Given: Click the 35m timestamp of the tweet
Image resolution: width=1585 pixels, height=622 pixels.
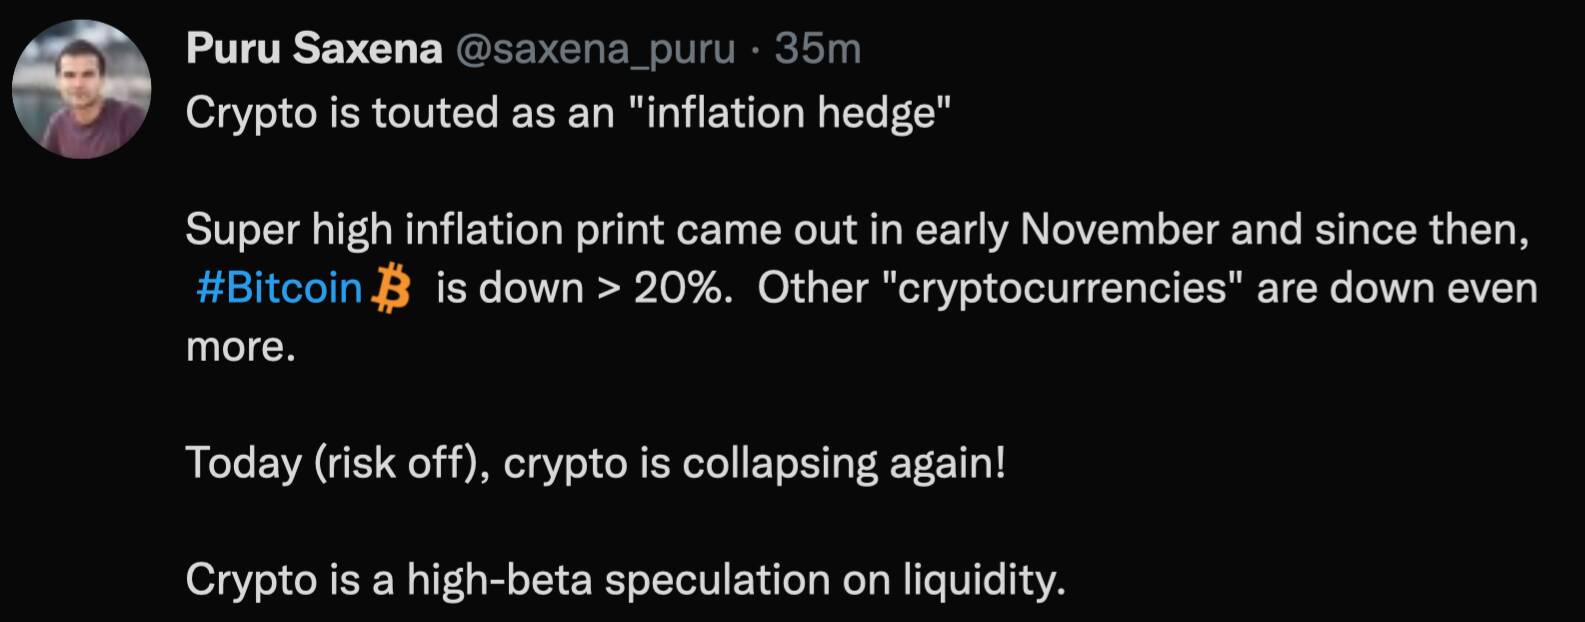Looking at the screenshot, I should click(818, 48).
